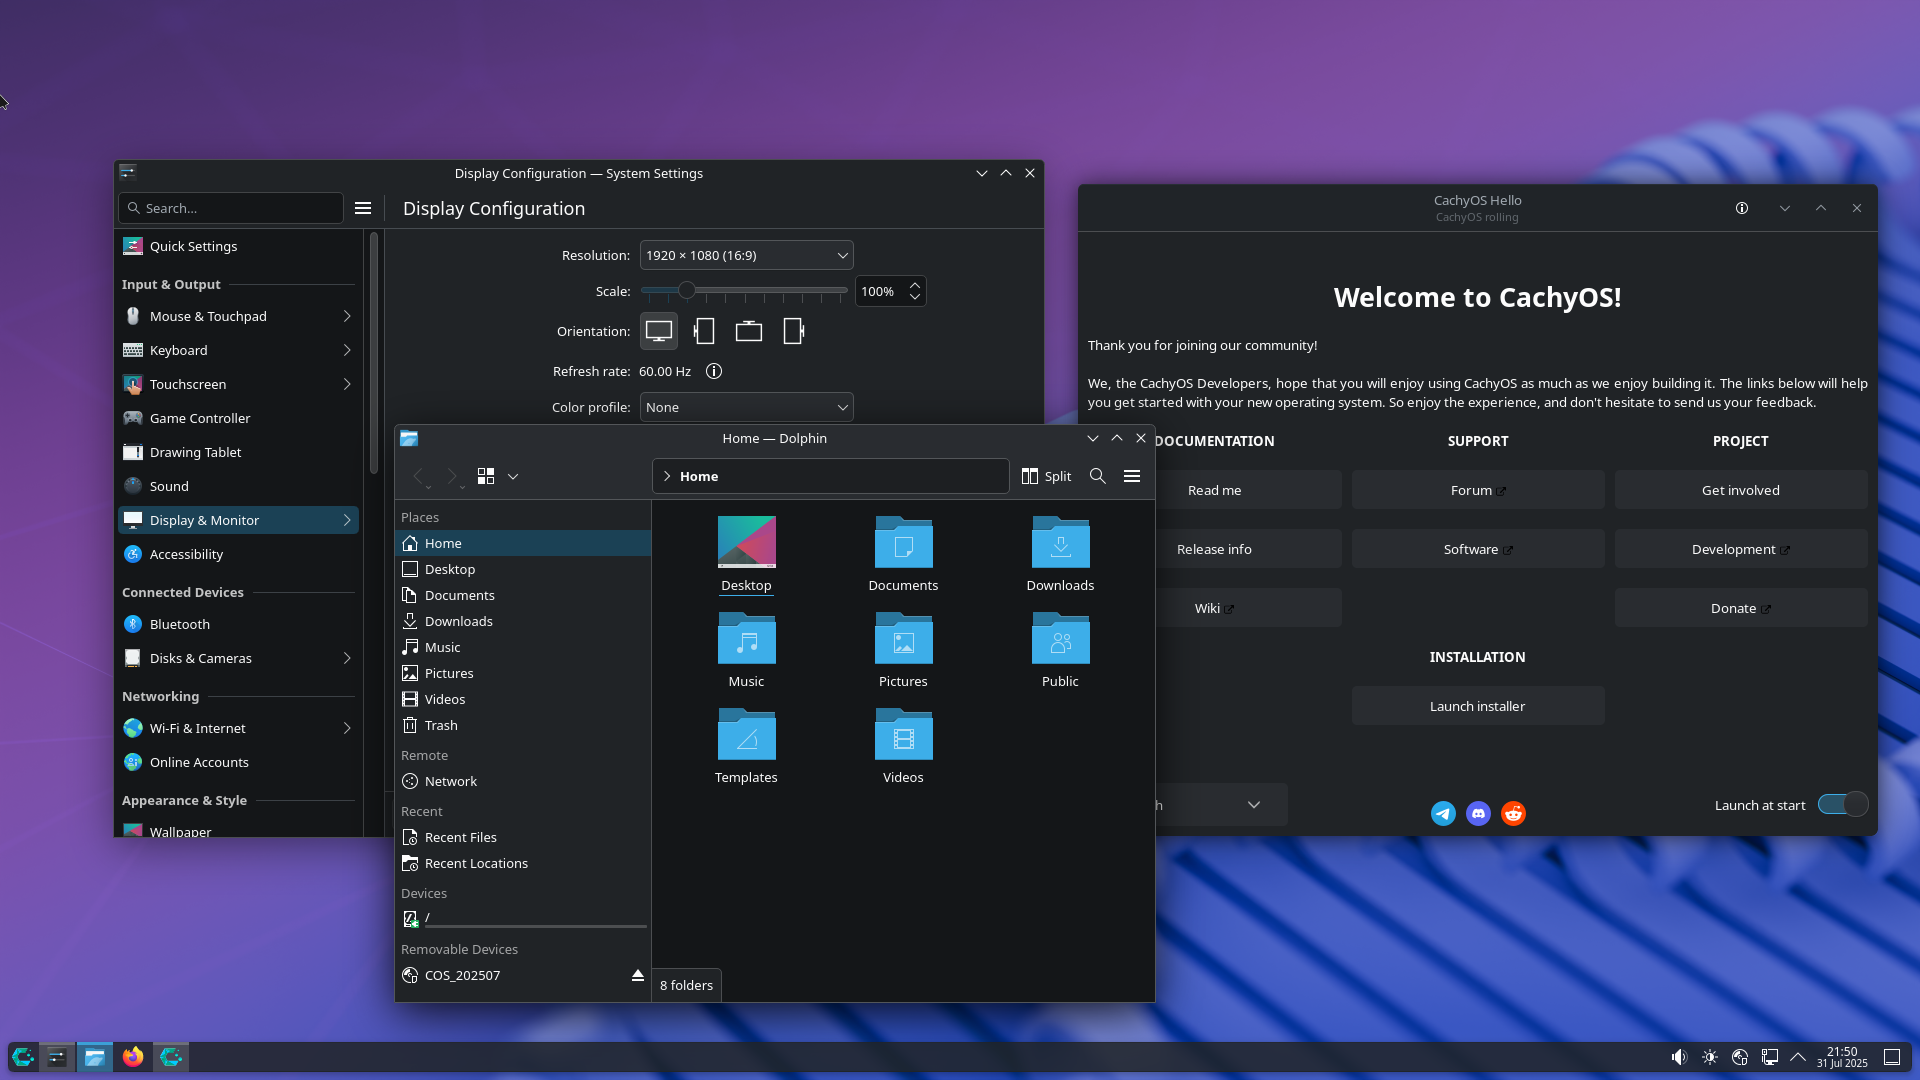The image size is (1920, 1080).
Task: Click the refresh rate info icon
Action: 714,371
